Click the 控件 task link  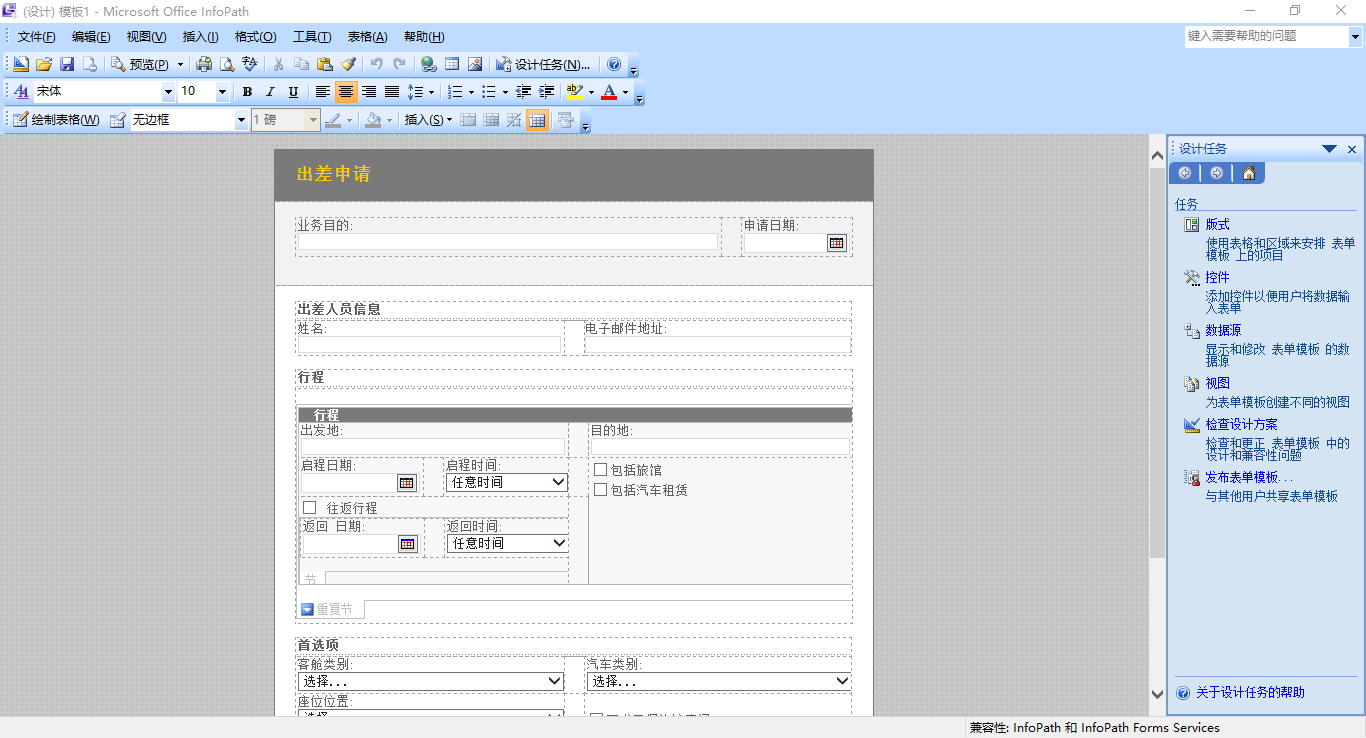(1217, 278)
